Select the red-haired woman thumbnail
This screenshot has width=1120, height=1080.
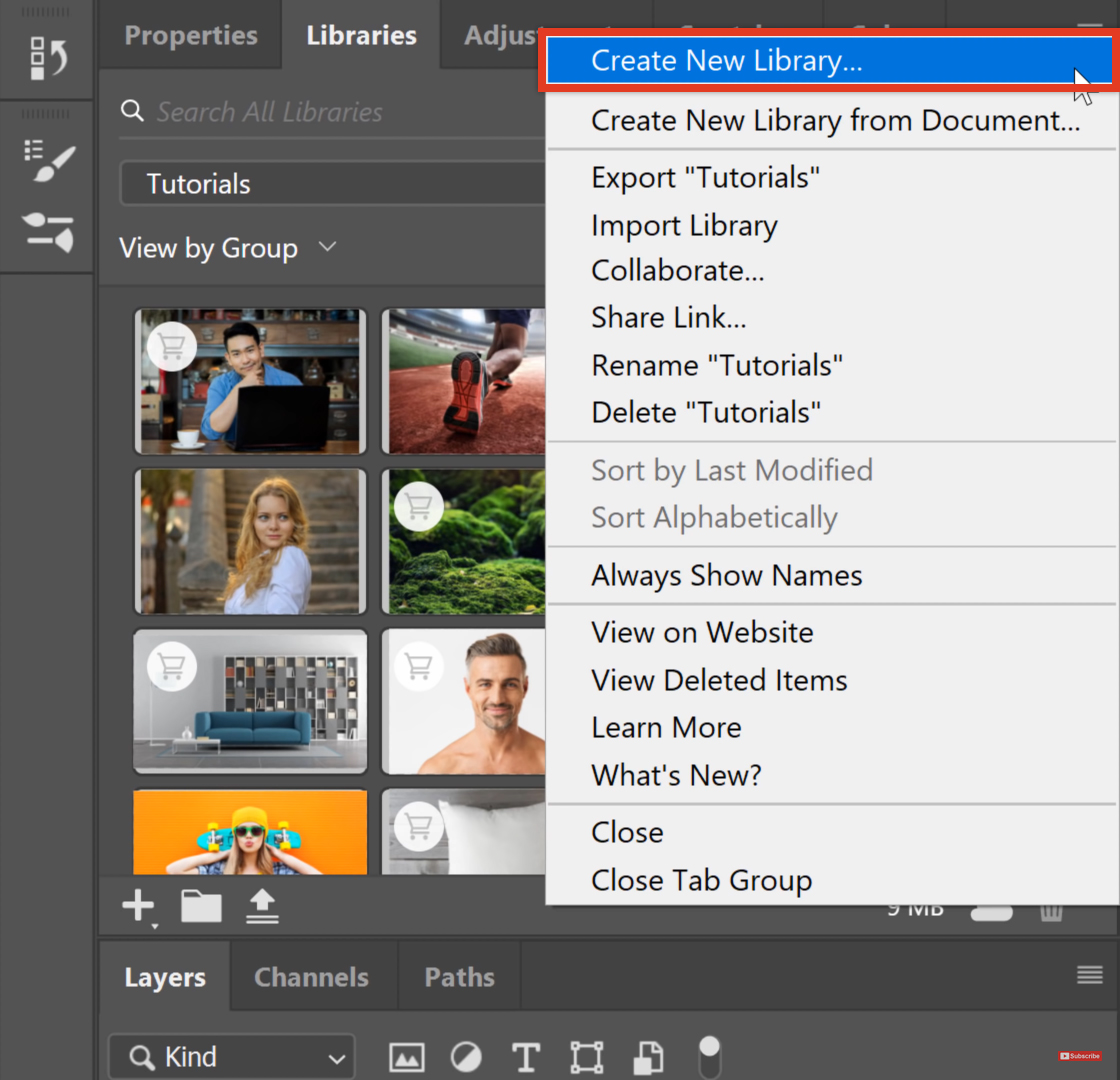coord(250,541)
